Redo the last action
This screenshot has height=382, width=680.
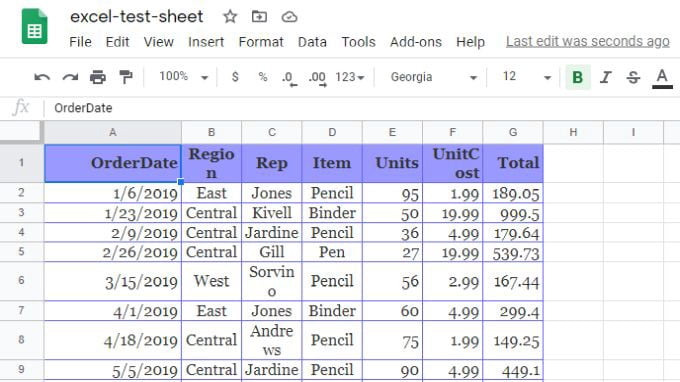click(70, 78)
